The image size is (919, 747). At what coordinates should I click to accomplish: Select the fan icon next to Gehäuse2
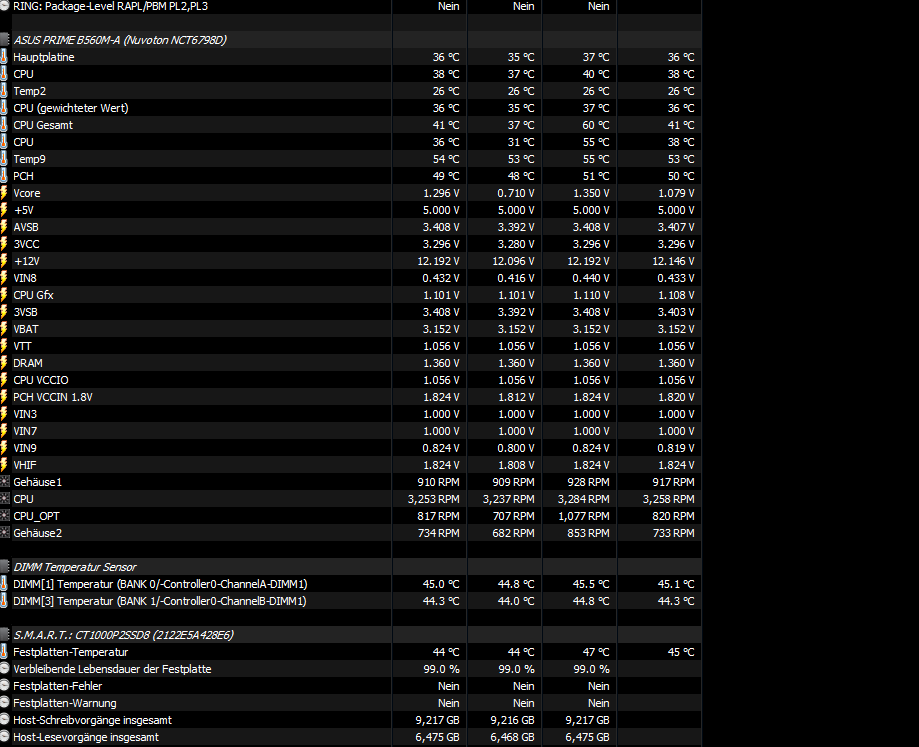pos(5,533)
